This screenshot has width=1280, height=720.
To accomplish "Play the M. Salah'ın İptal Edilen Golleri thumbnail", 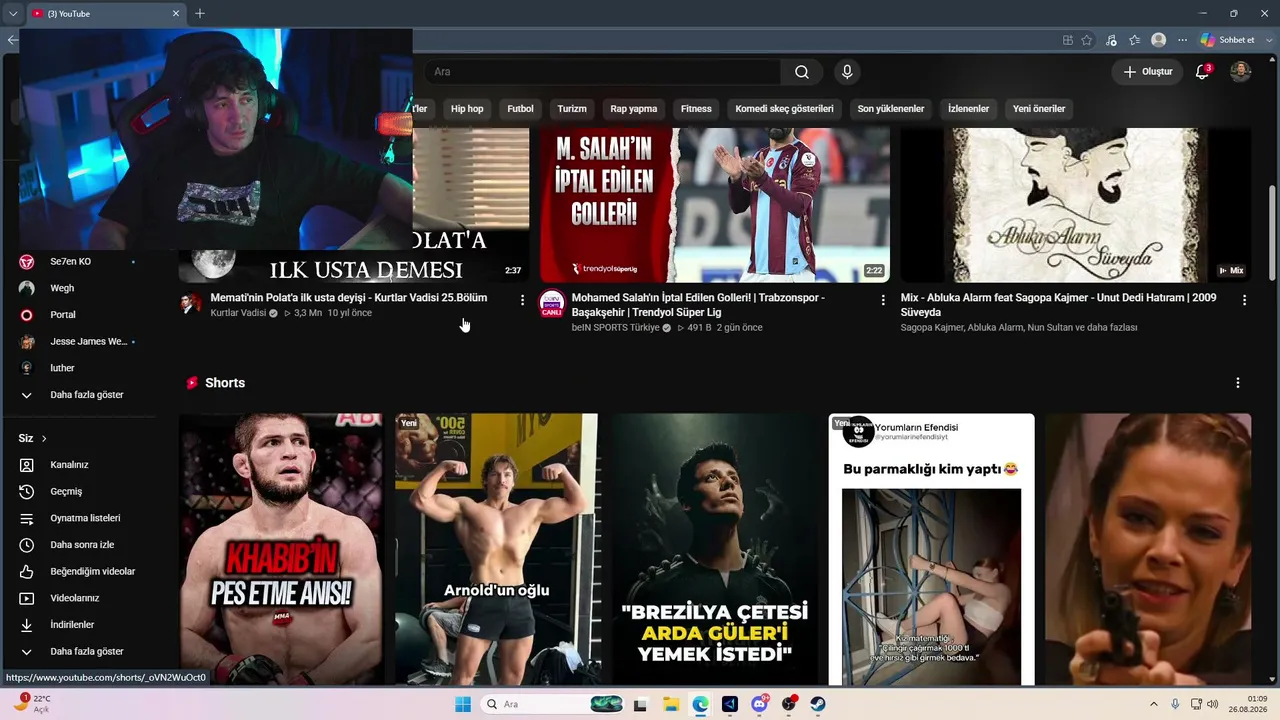I will (714, 205).
